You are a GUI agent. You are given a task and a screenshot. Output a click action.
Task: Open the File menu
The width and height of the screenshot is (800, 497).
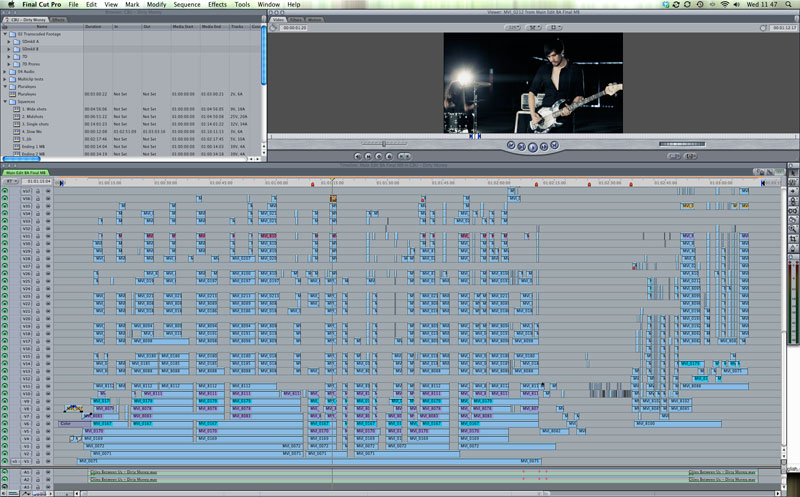(73, 5)
